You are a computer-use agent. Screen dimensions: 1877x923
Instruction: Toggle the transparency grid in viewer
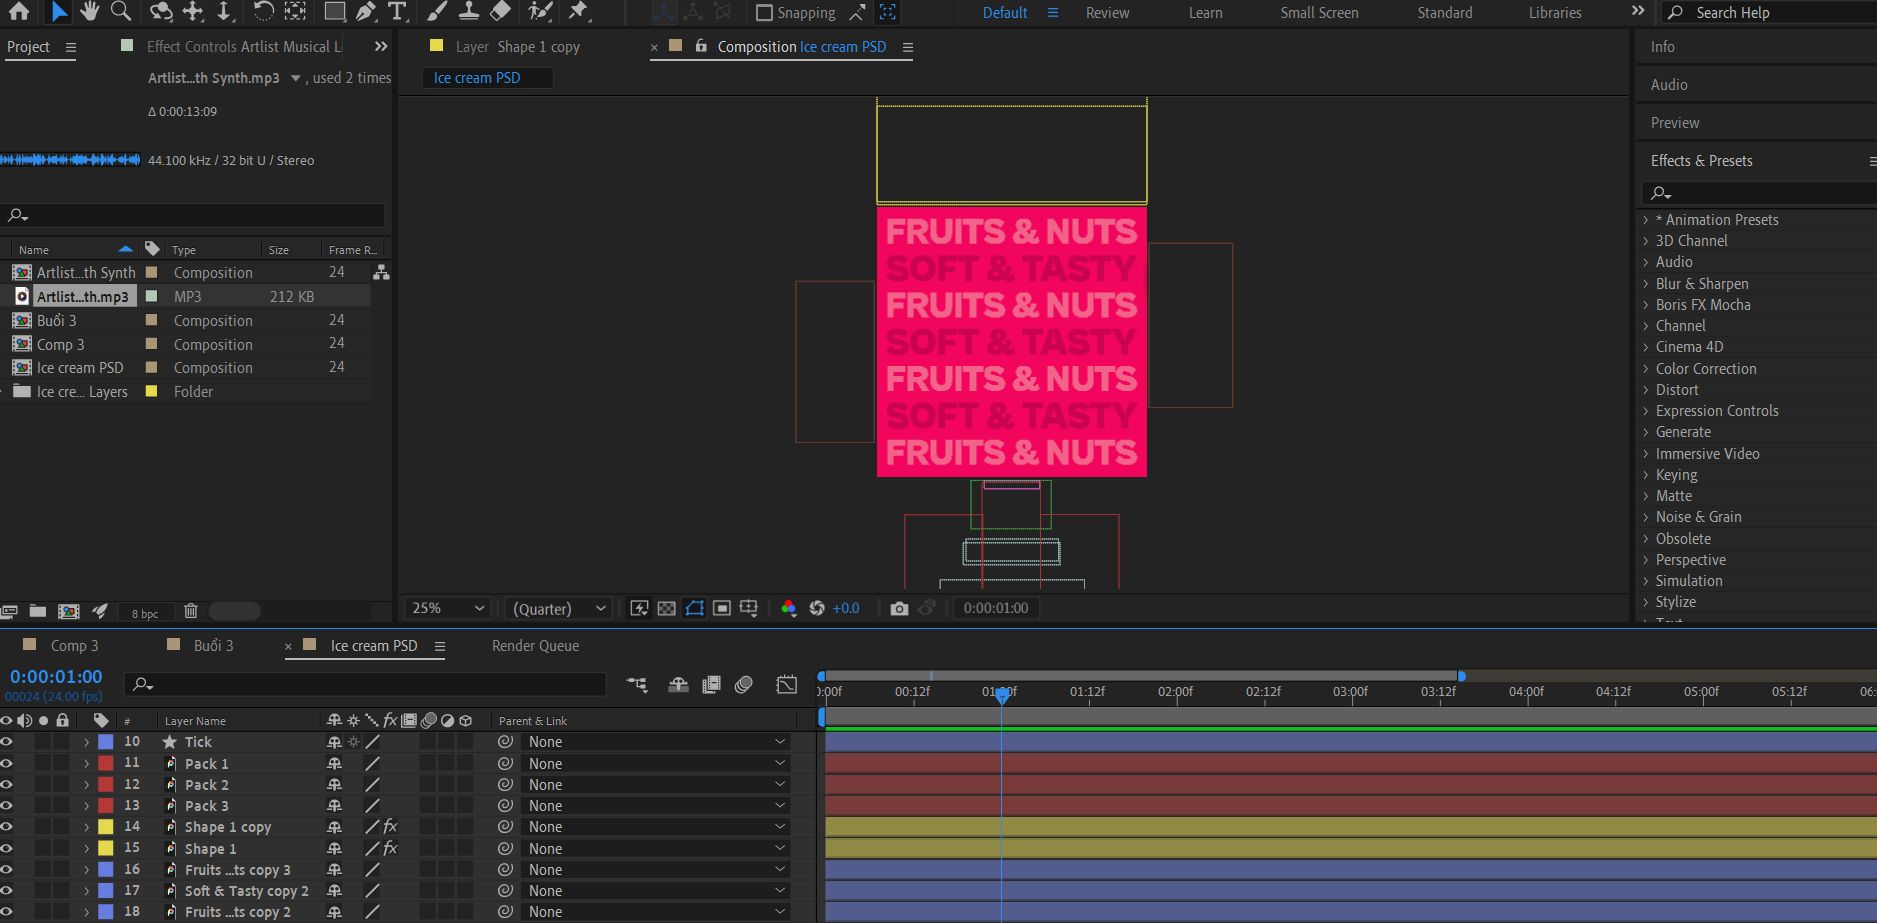(x=666, y=608)
